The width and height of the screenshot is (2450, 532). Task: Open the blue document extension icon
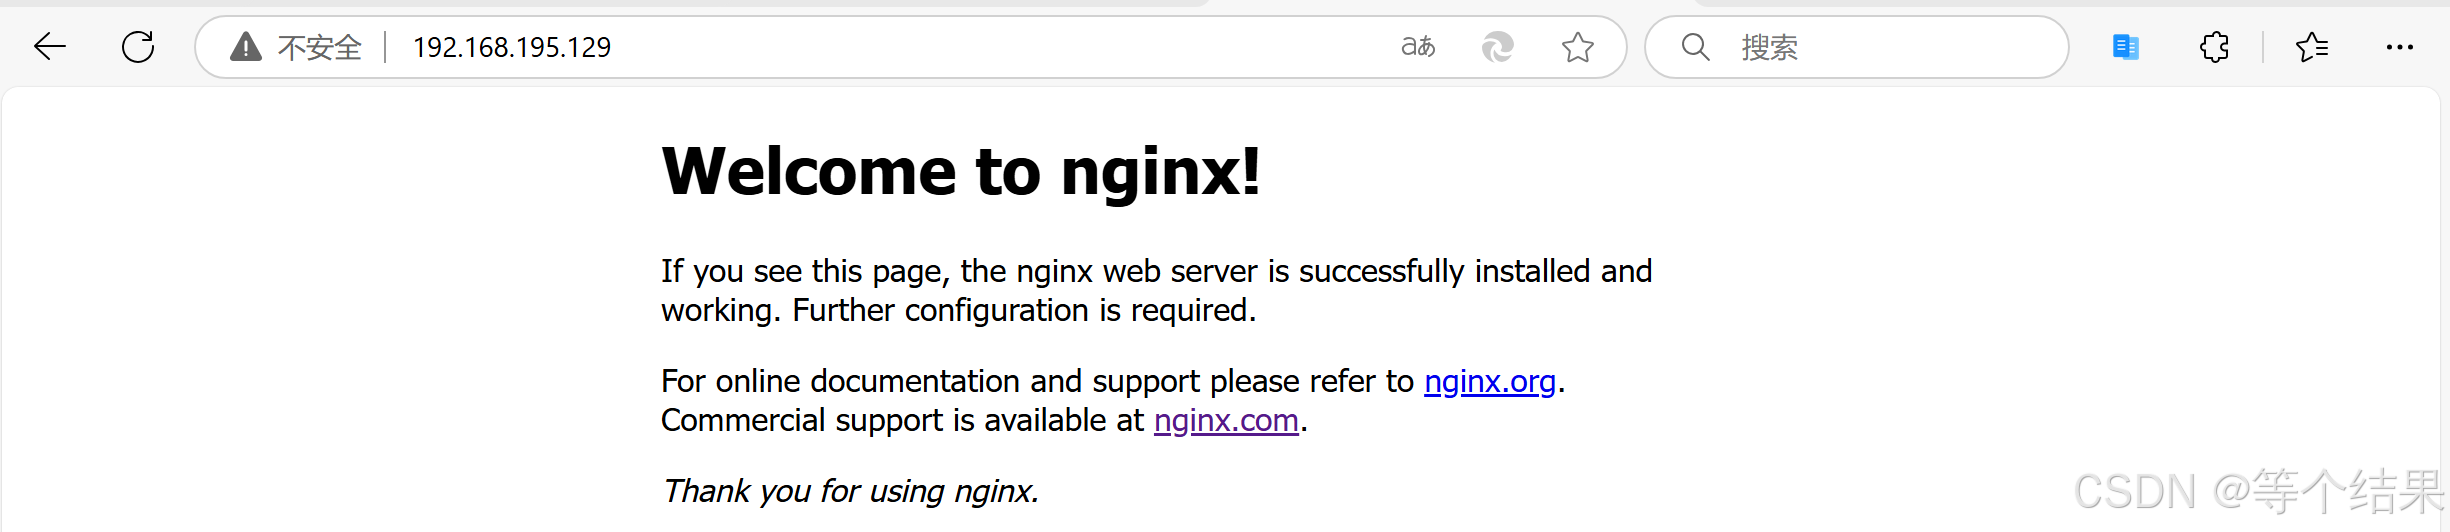tap(2125, 47)
